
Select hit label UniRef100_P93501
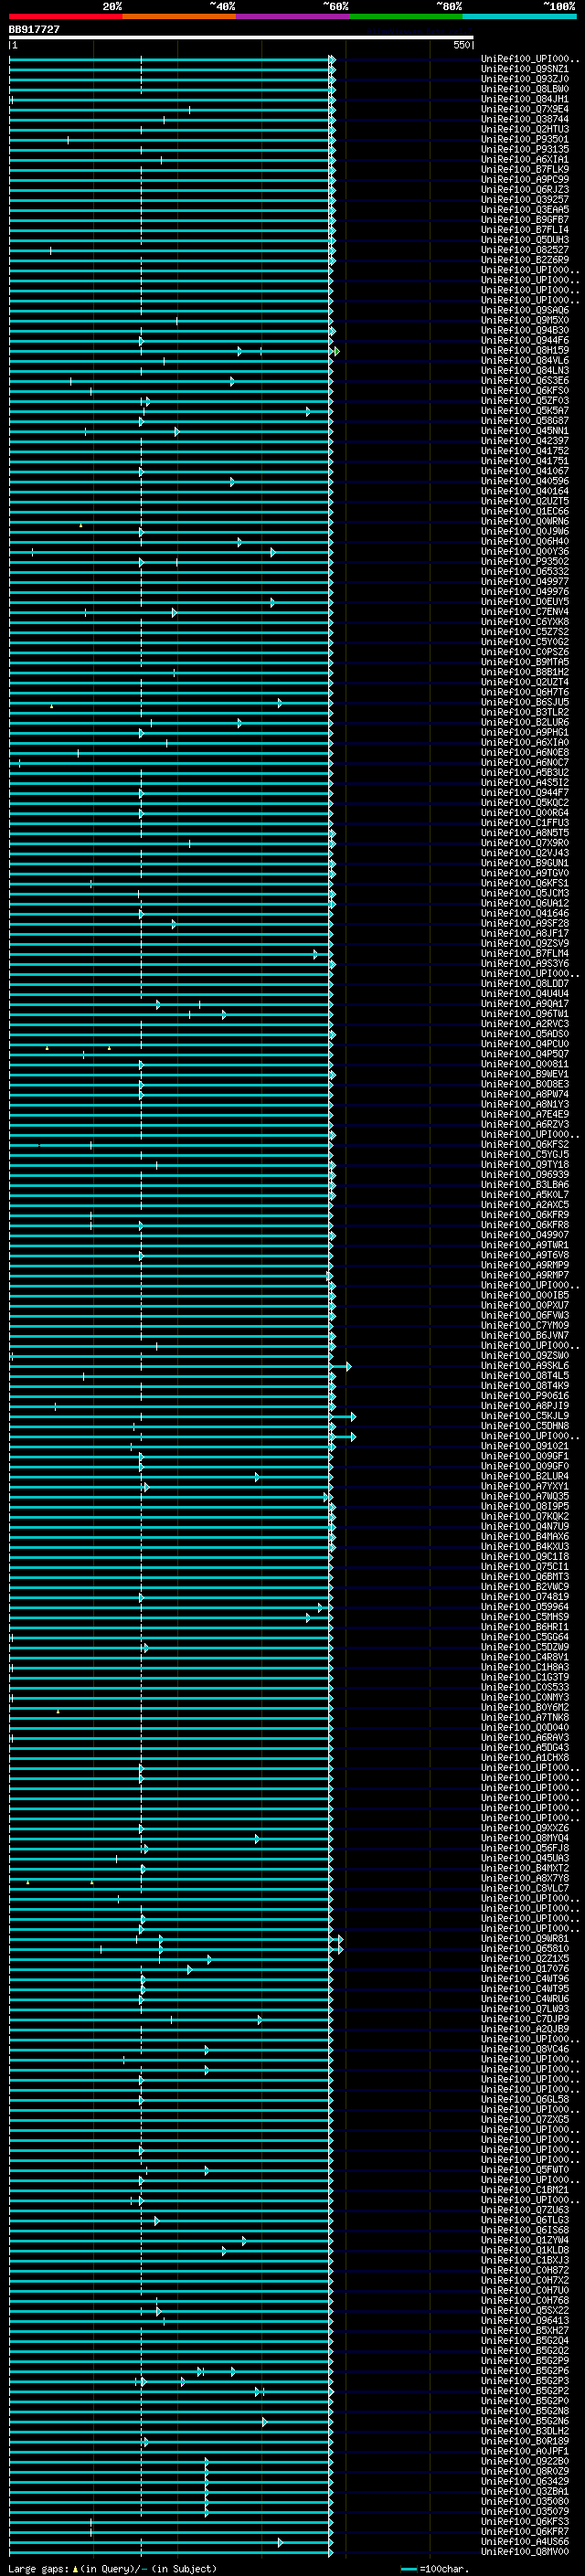pyautogui.click(x=525, y=139)
